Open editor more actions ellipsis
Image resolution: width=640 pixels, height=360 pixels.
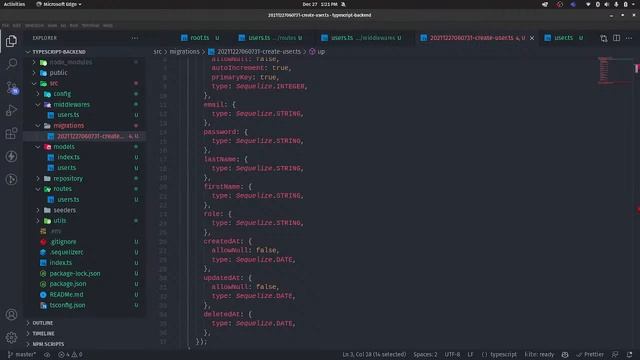pos(629,38)
